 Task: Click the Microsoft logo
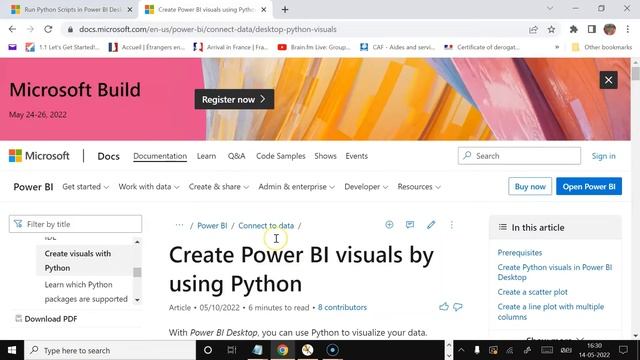click(x=39, y=156)
